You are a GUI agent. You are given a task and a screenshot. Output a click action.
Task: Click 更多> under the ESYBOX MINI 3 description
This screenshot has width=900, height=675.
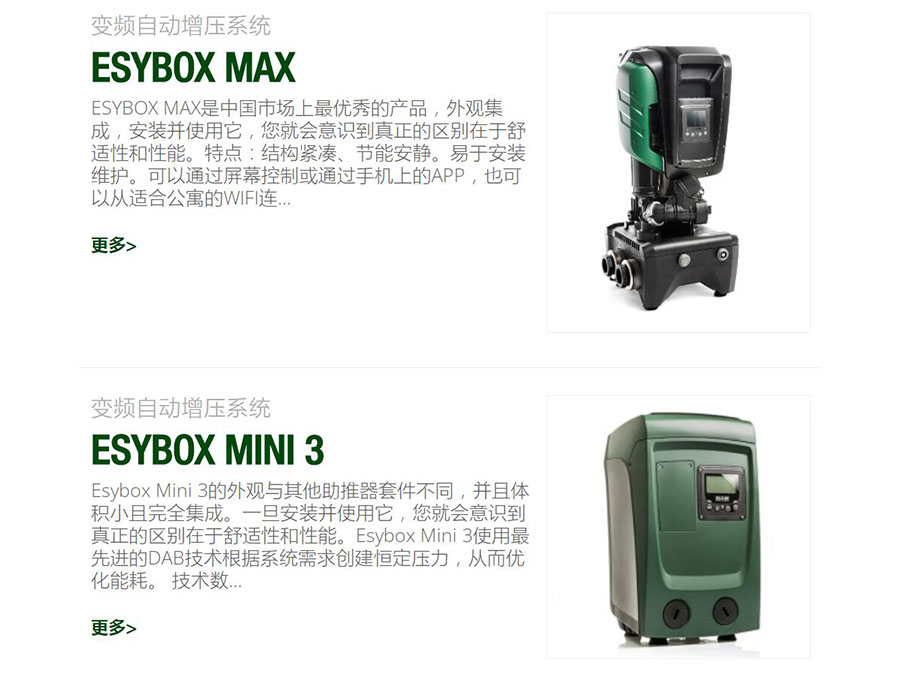click(x=114, y=627)
